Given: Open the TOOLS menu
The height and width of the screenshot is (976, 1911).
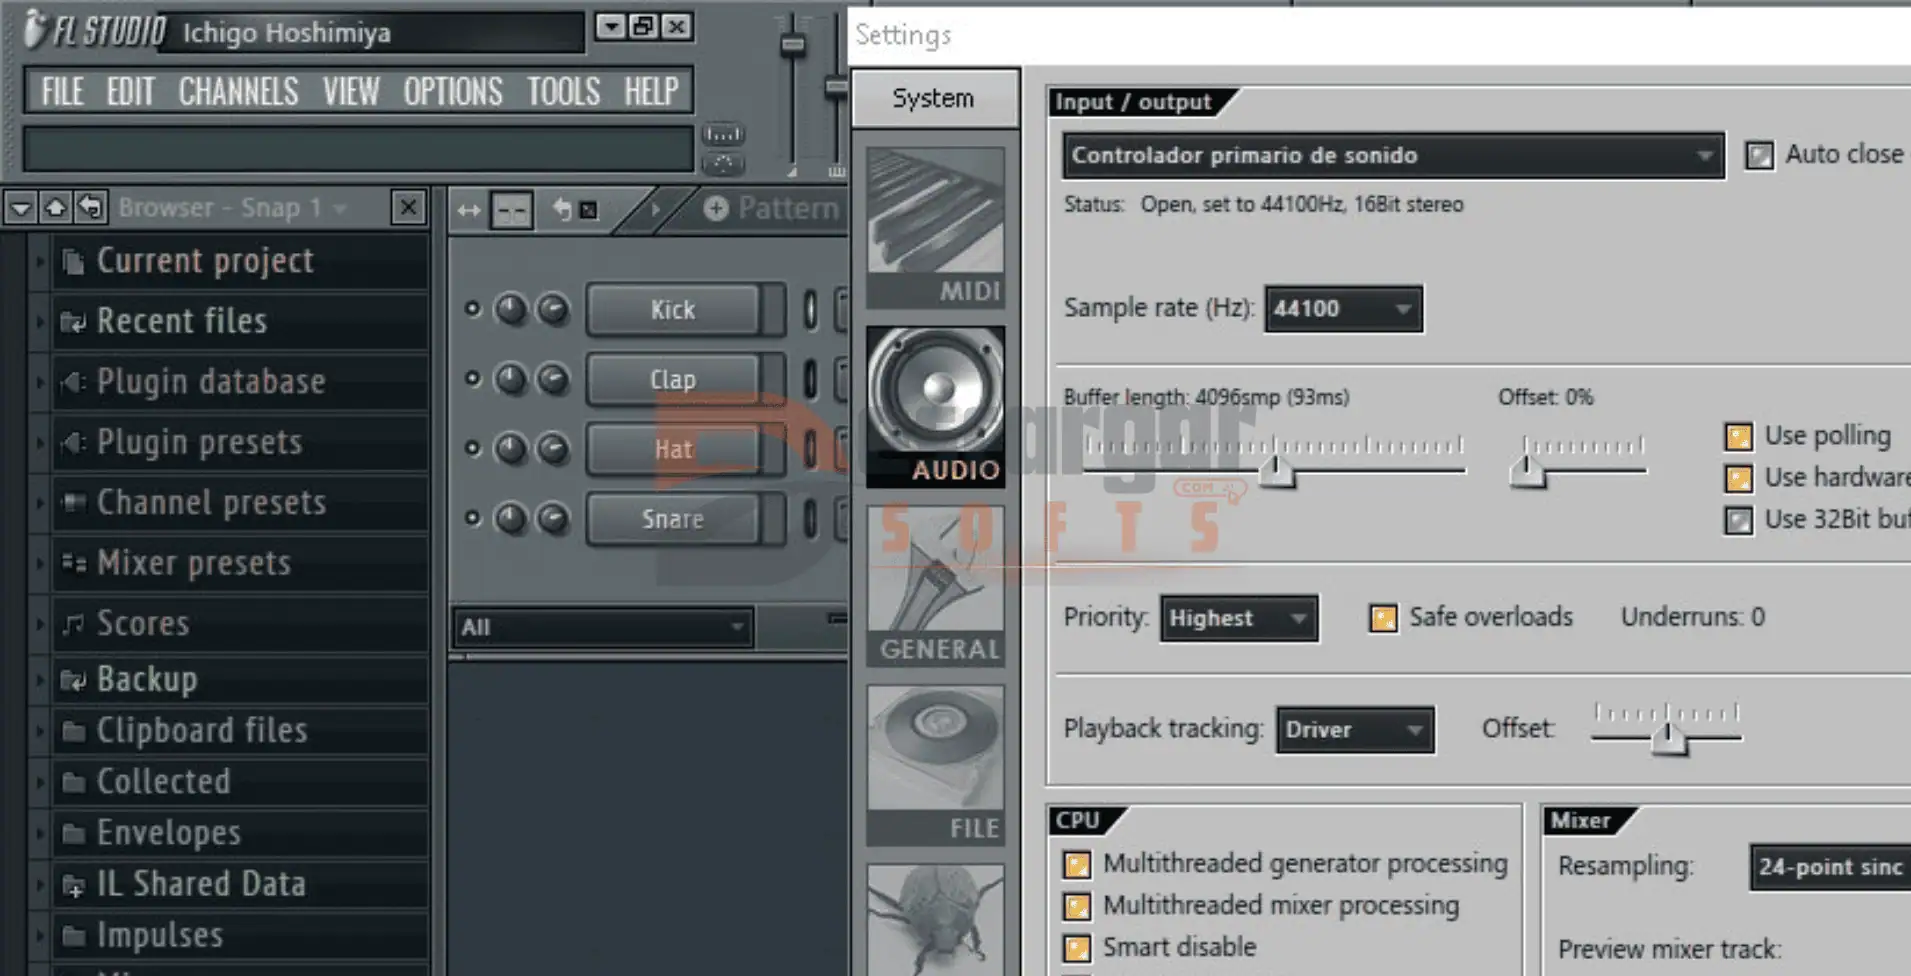Looking at the screenshot, I should click(564, 92).
